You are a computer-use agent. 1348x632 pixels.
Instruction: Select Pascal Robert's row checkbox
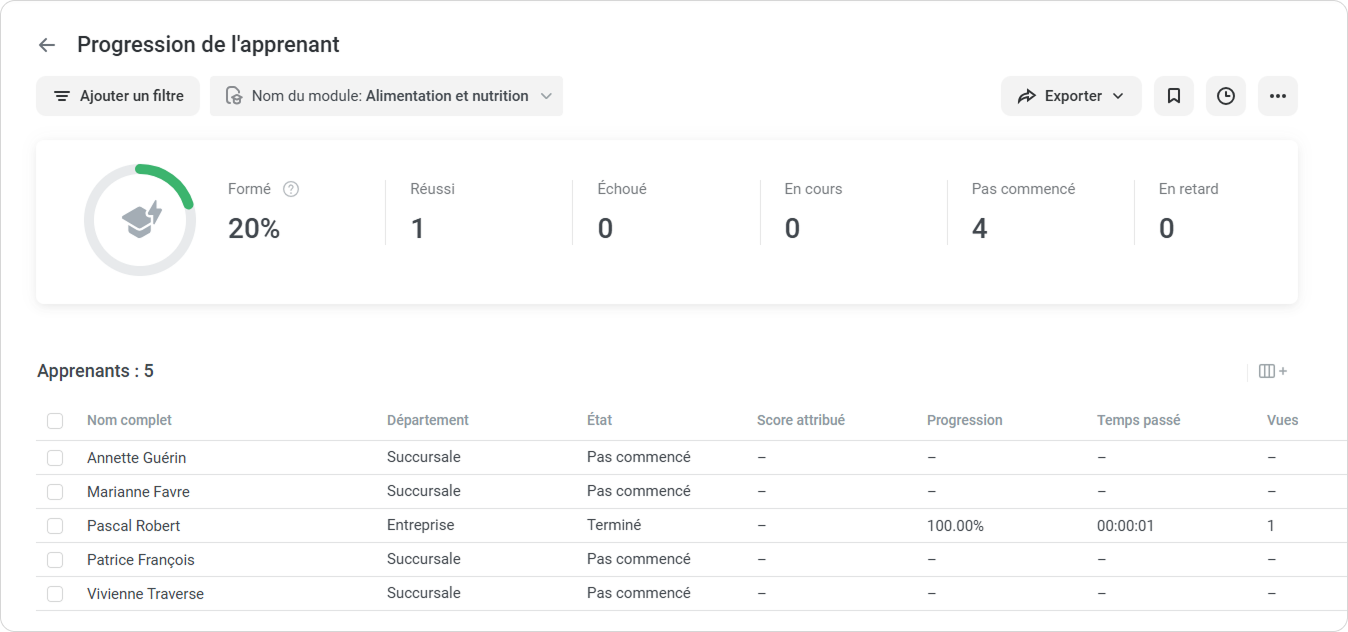click(55, 526)
